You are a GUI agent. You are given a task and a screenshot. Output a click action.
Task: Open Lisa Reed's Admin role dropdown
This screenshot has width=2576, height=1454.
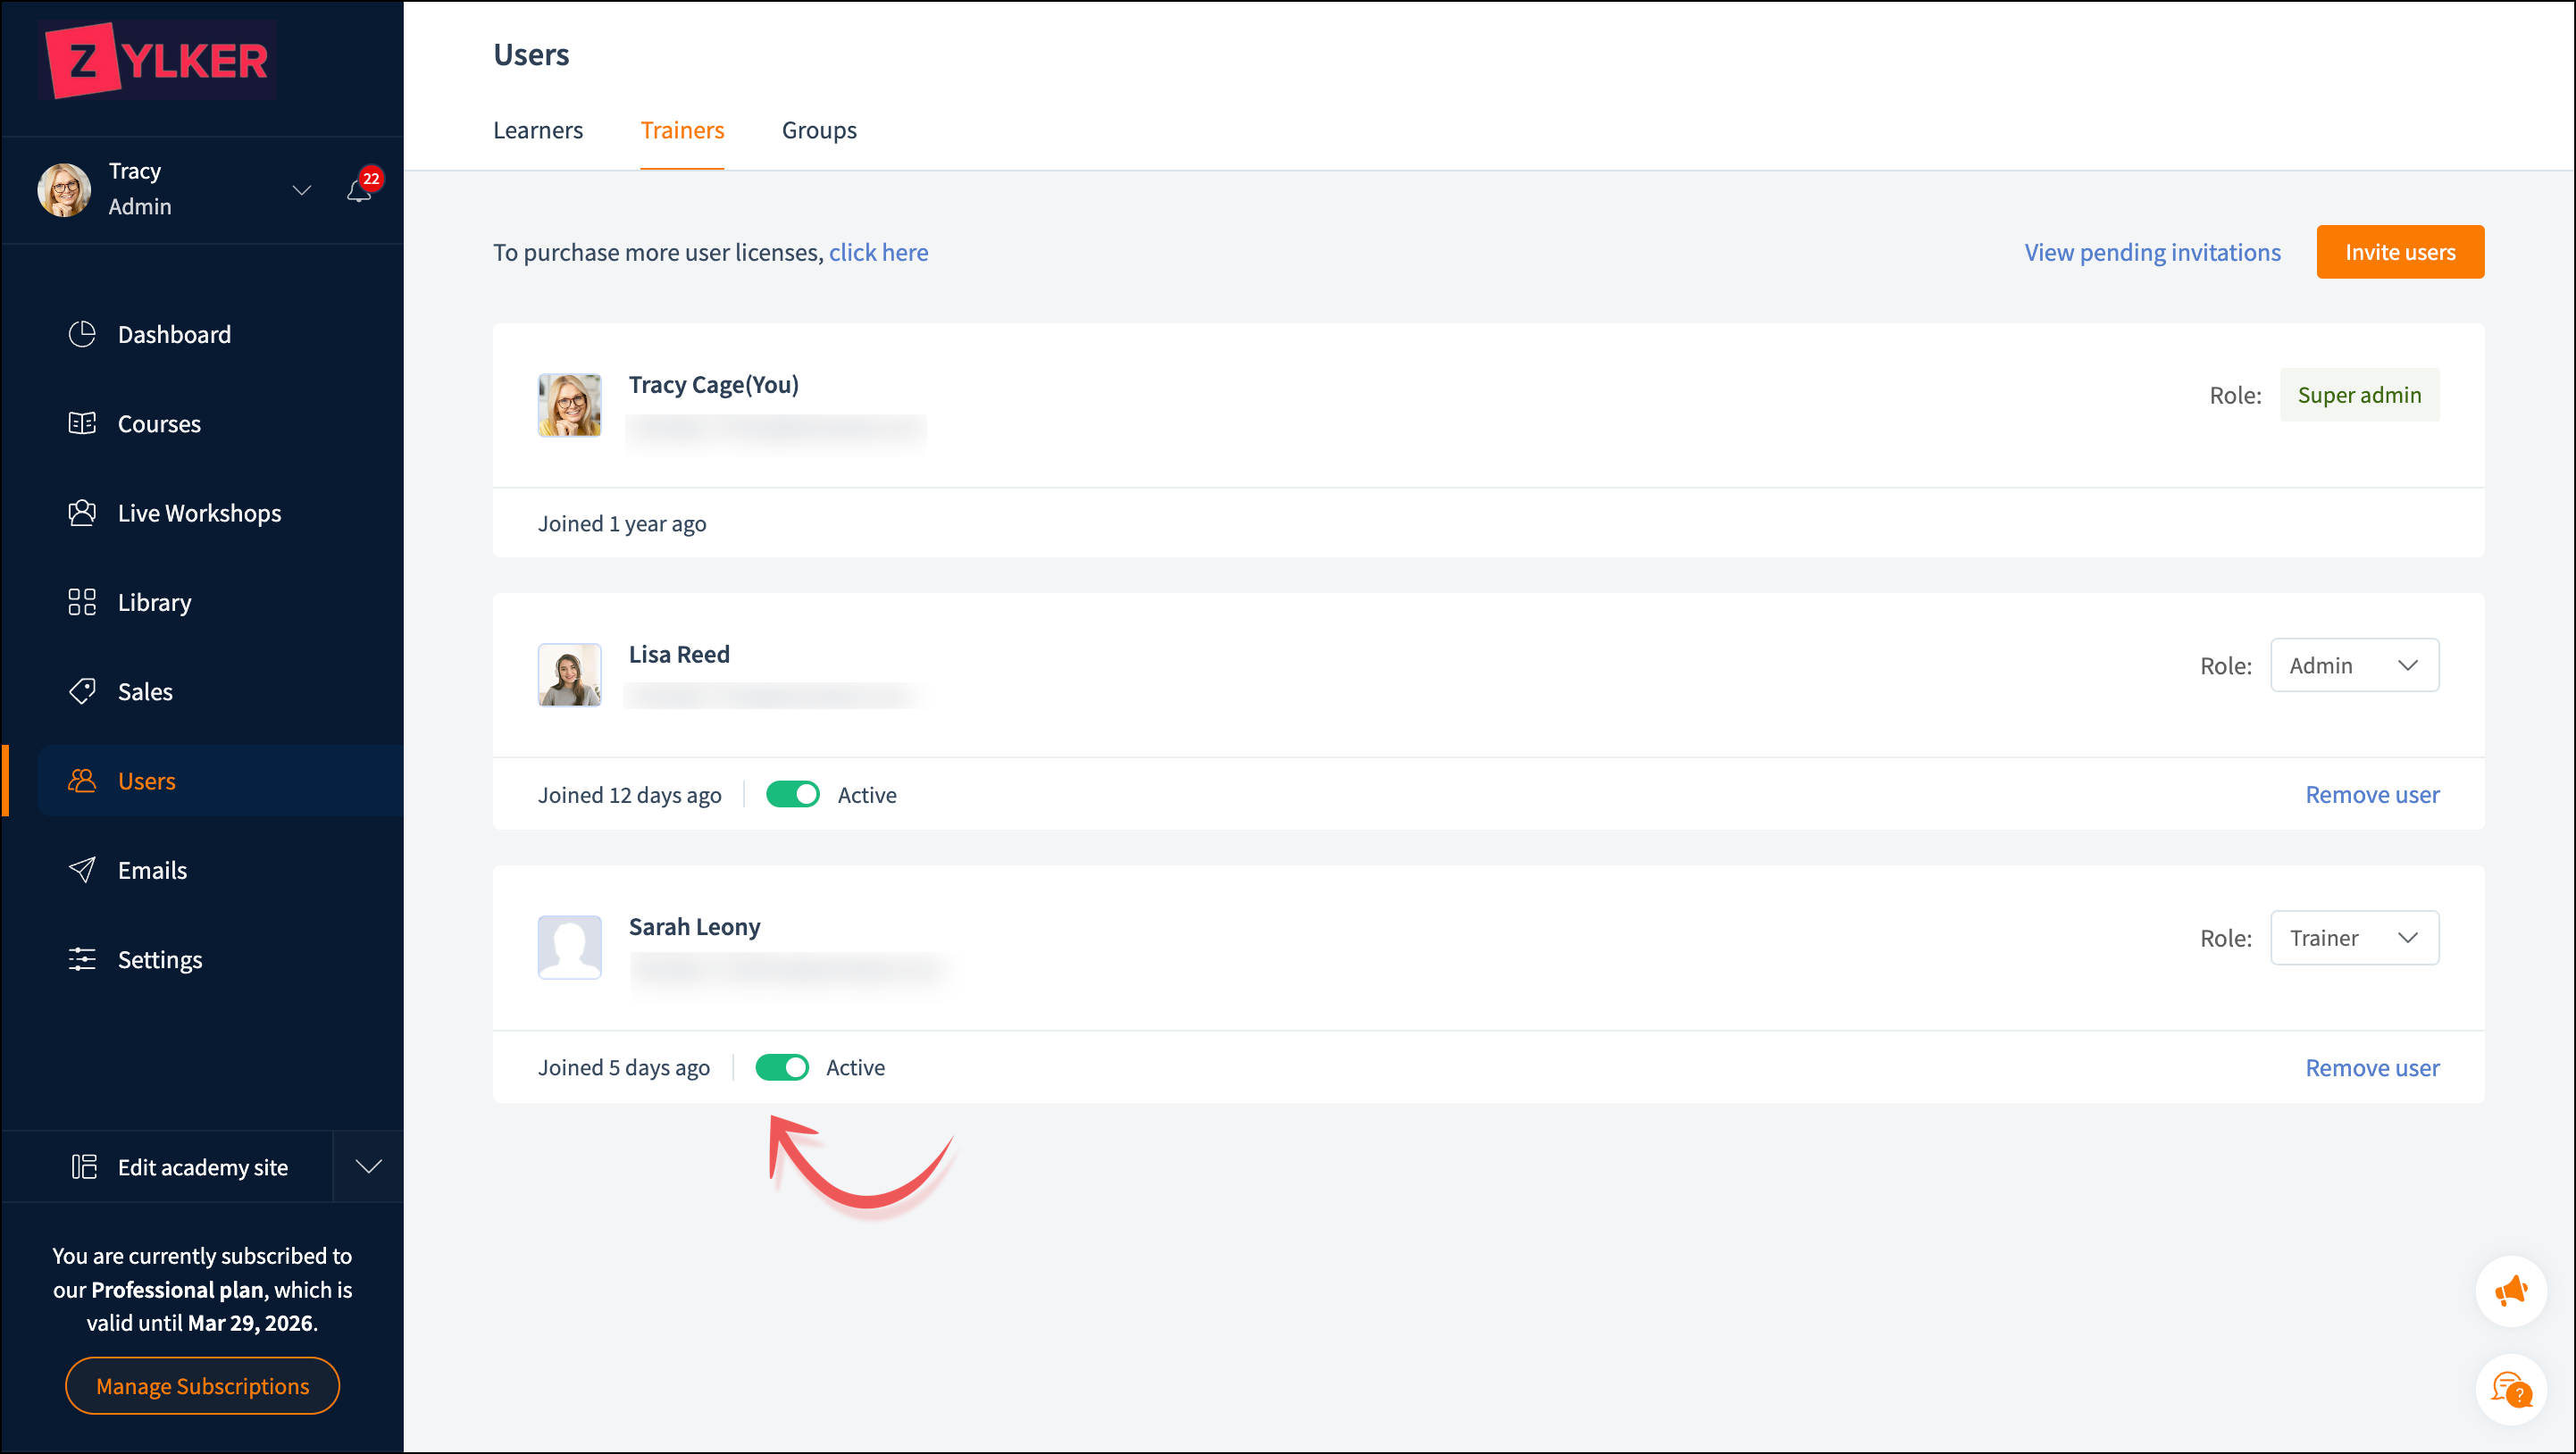pos(2354,665)
